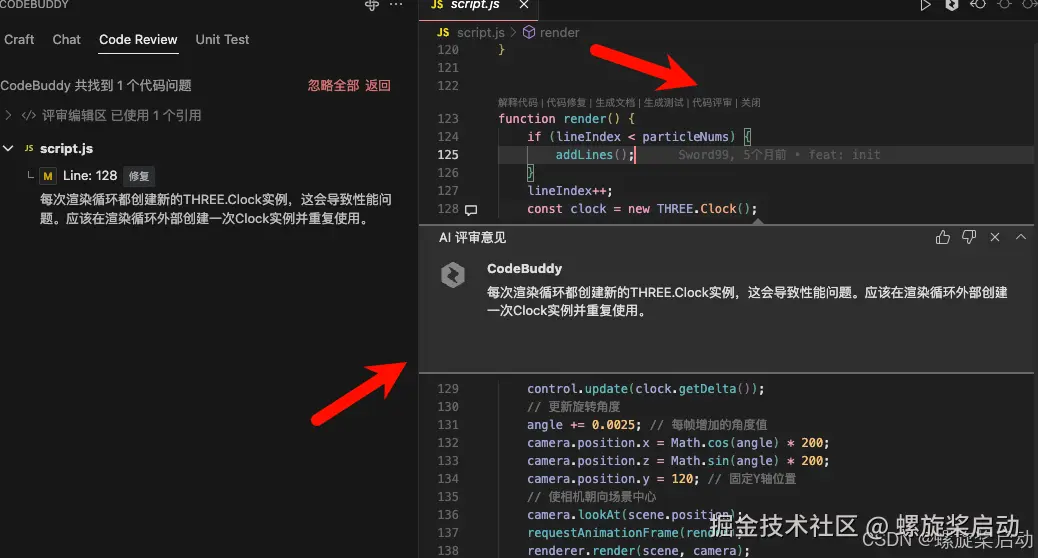Click the 解释代码 code lens action

coord(518,103)
